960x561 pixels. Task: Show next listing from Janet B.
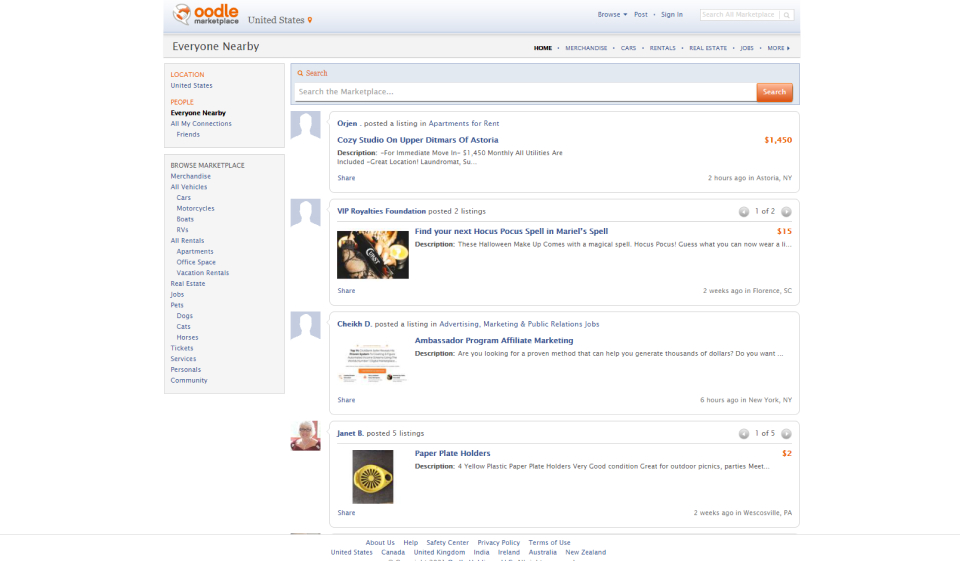pyautogui.click(x=786, y=434)
